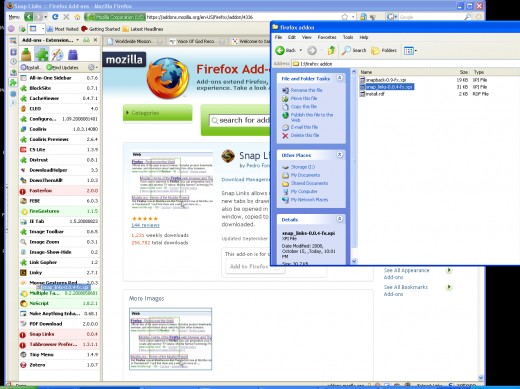This screenshot has width=520, height=389.
Task: Open My Computer in Other Places
Action: (300, 191)
